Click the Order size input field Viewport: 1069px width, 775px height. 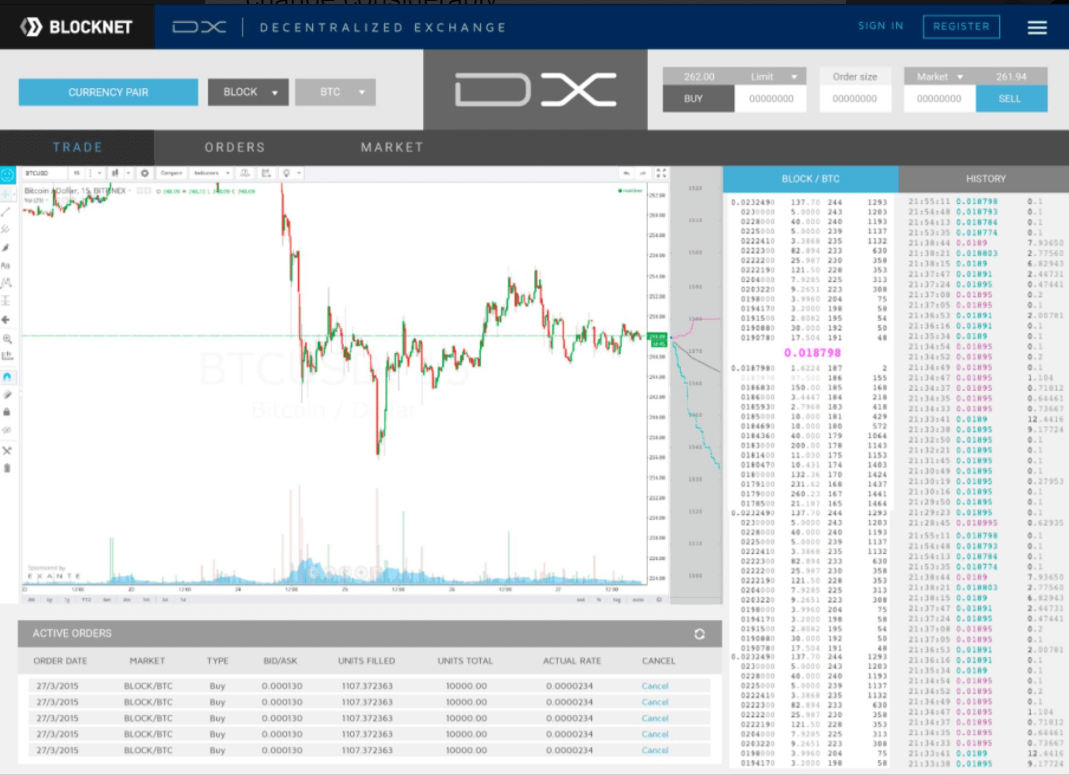855,98
